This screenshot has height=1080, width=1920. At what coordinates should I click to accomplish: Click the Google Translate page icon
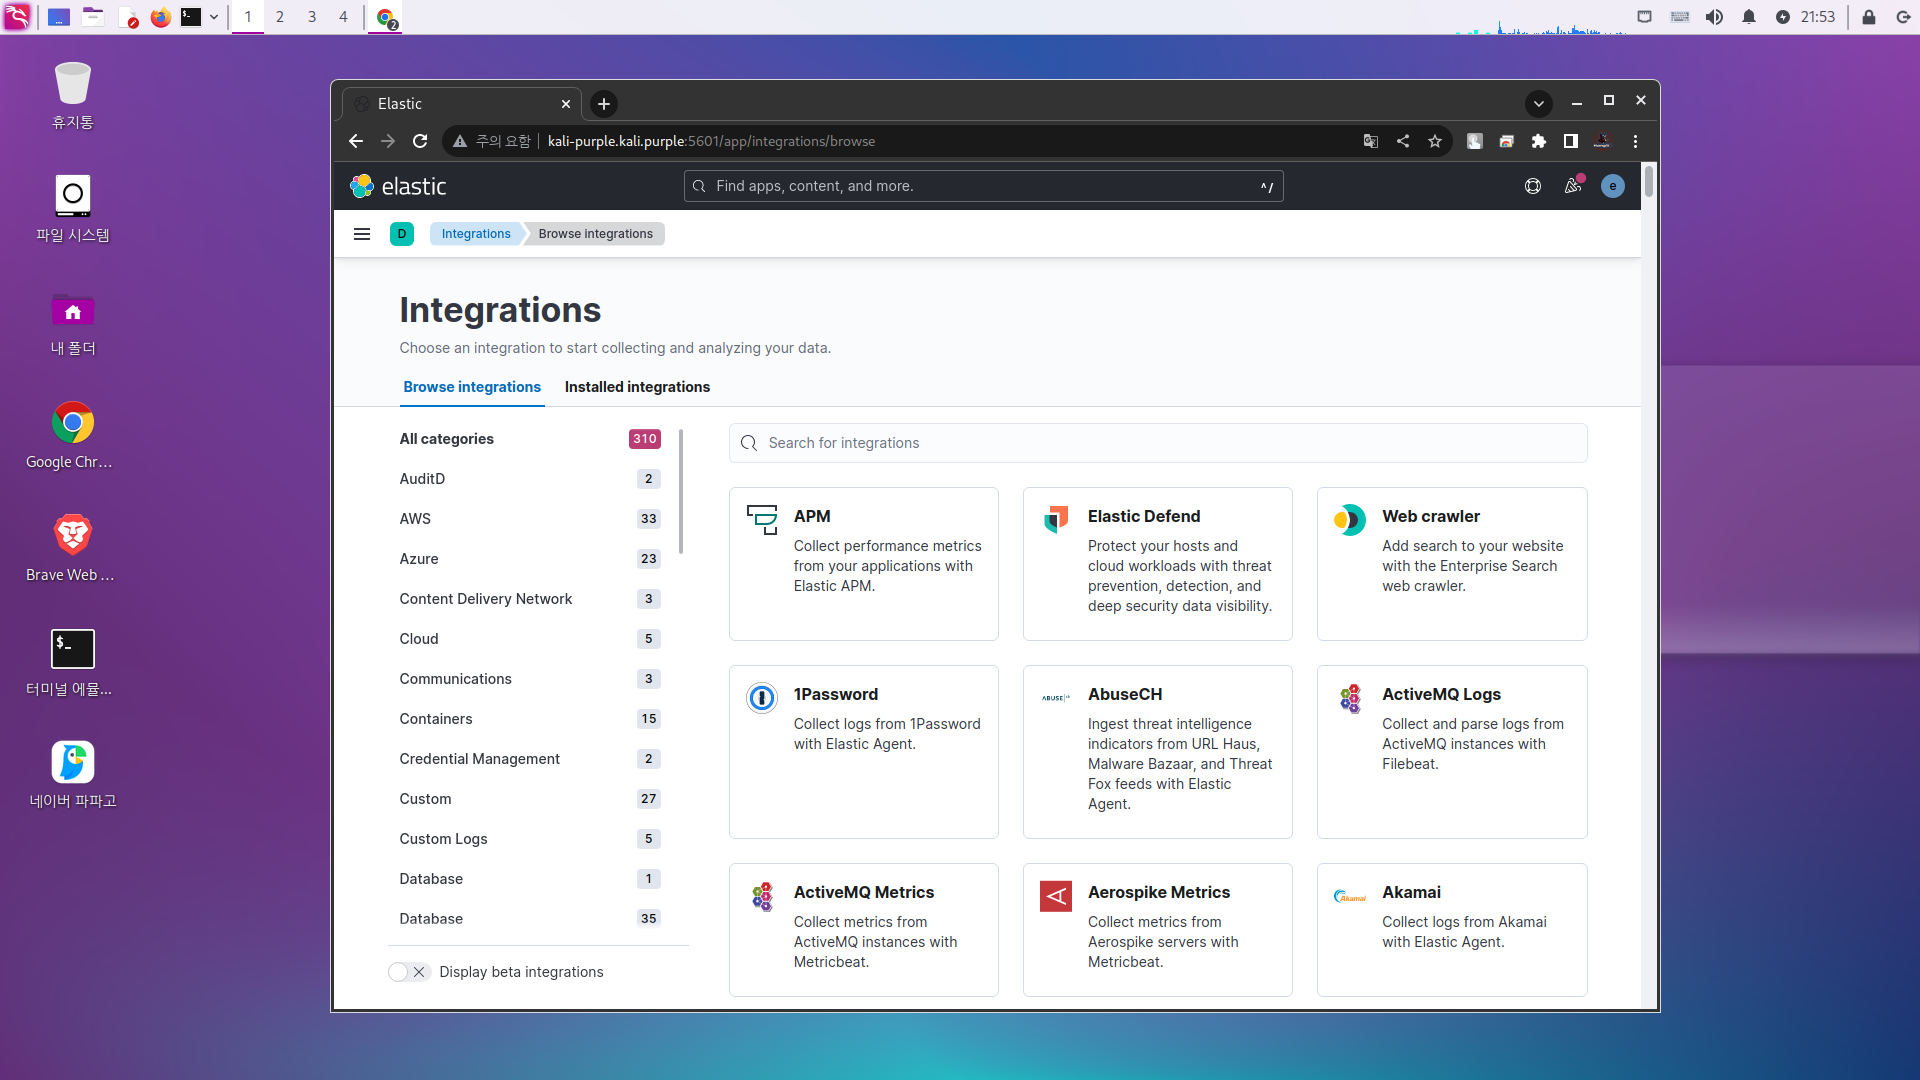click(x=1371, y=141)
